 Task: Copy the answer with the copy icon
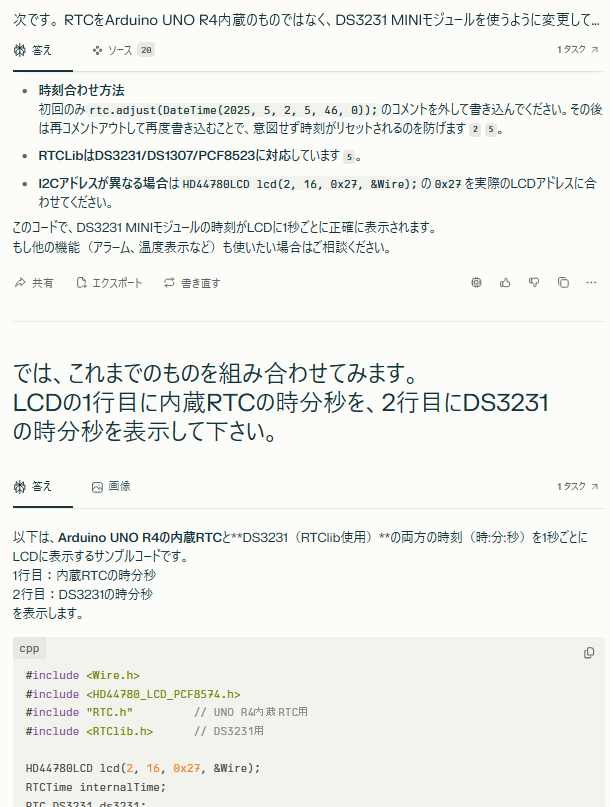coord(563,283)
